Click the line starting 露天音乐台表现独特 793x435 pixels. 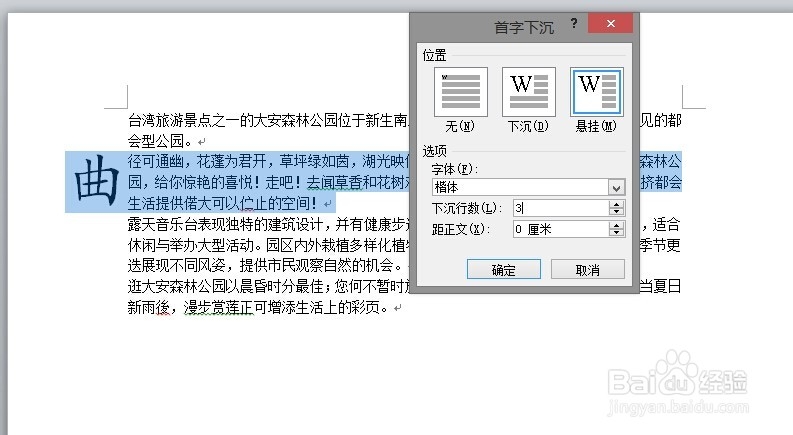[268, 224]
